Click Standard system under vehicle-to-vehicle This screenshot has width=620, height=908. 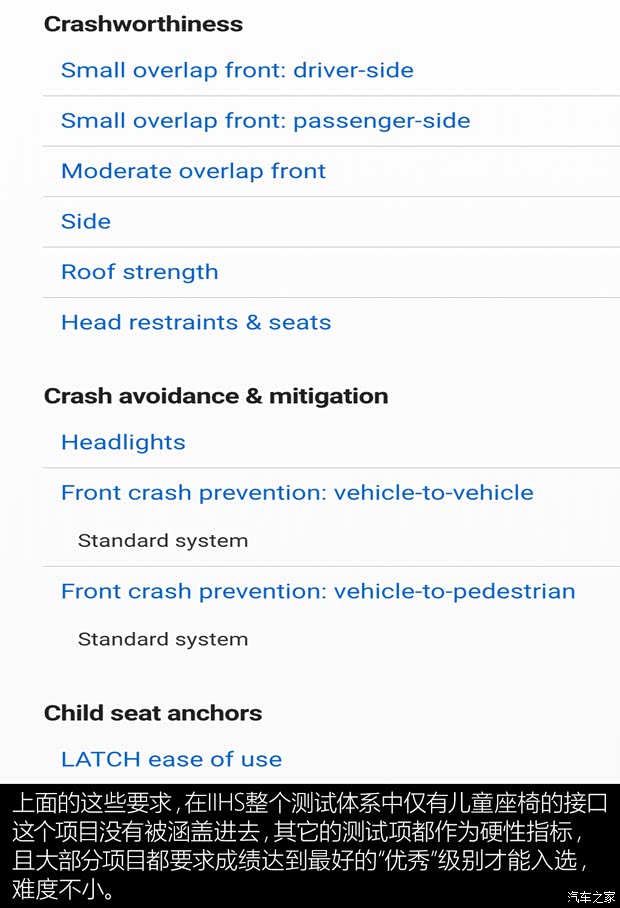coord(163,541)
